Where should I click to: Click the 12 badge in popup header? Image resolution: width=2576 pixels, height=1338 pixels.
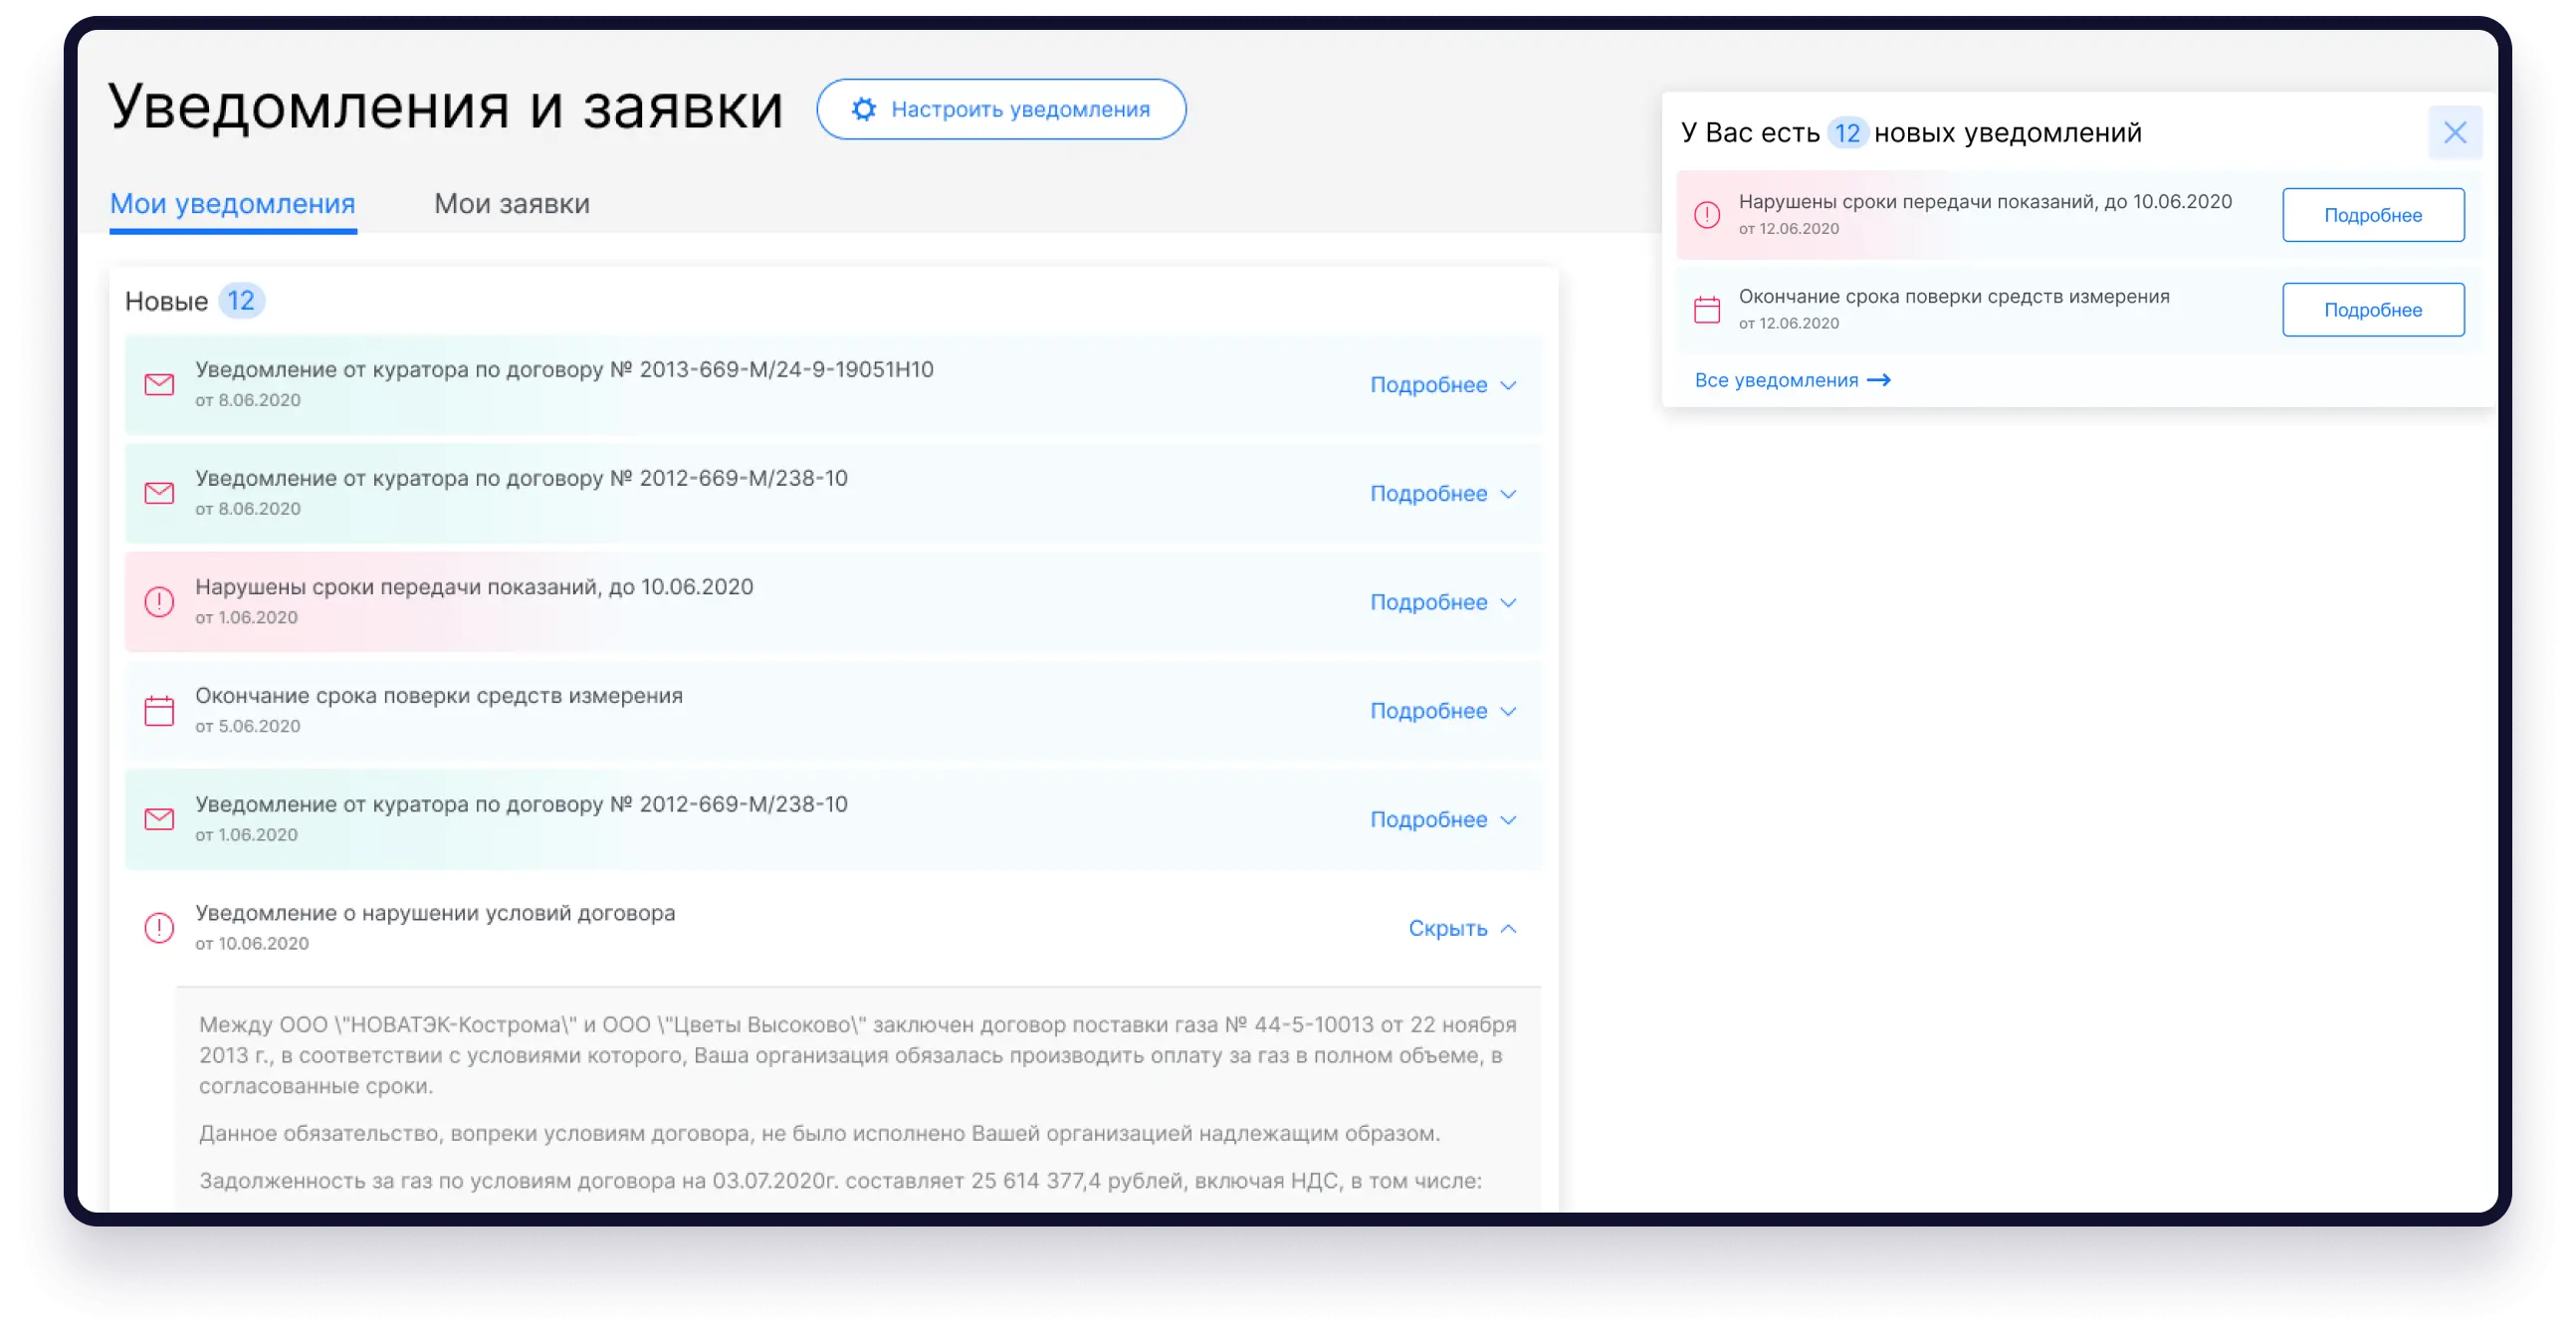point(1846,132)
